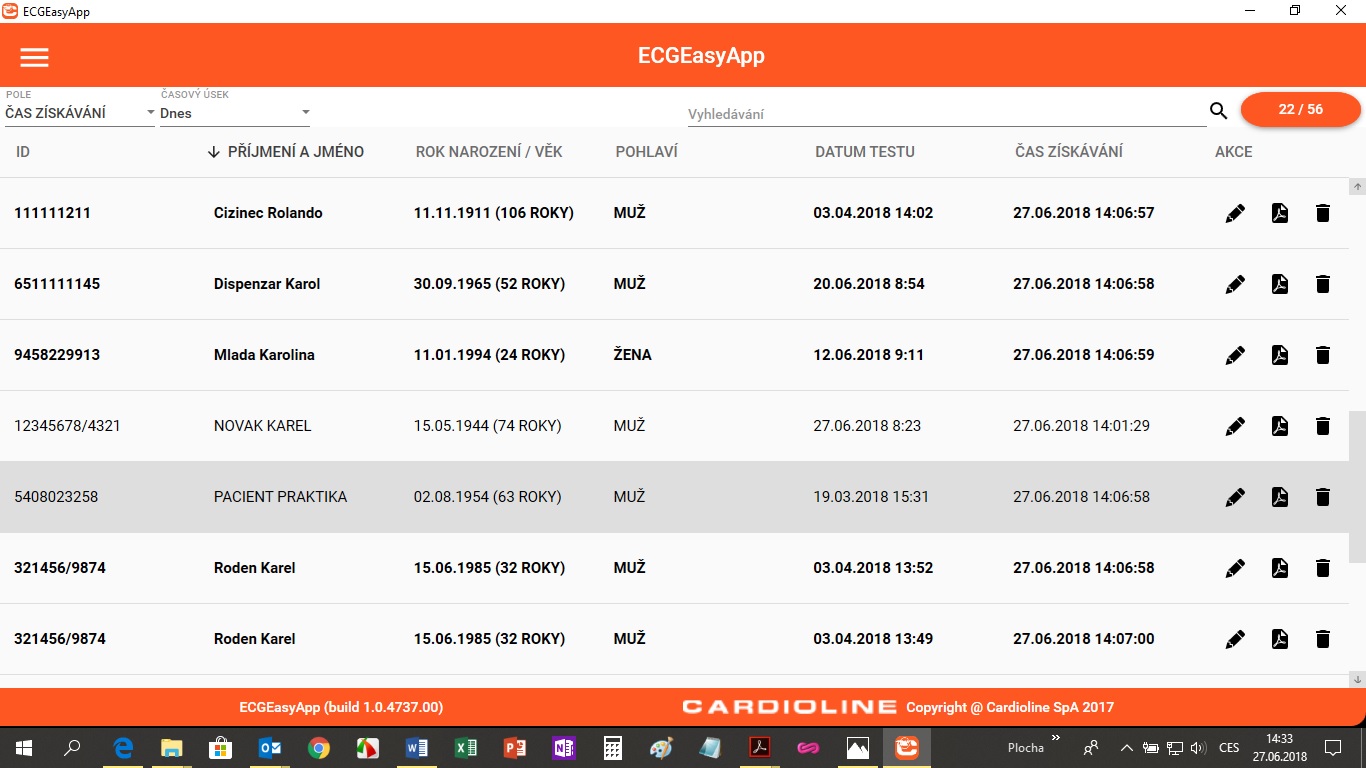
Task: Click acquisition time 27.06.2018 14:01:29
Action: 1081,426
